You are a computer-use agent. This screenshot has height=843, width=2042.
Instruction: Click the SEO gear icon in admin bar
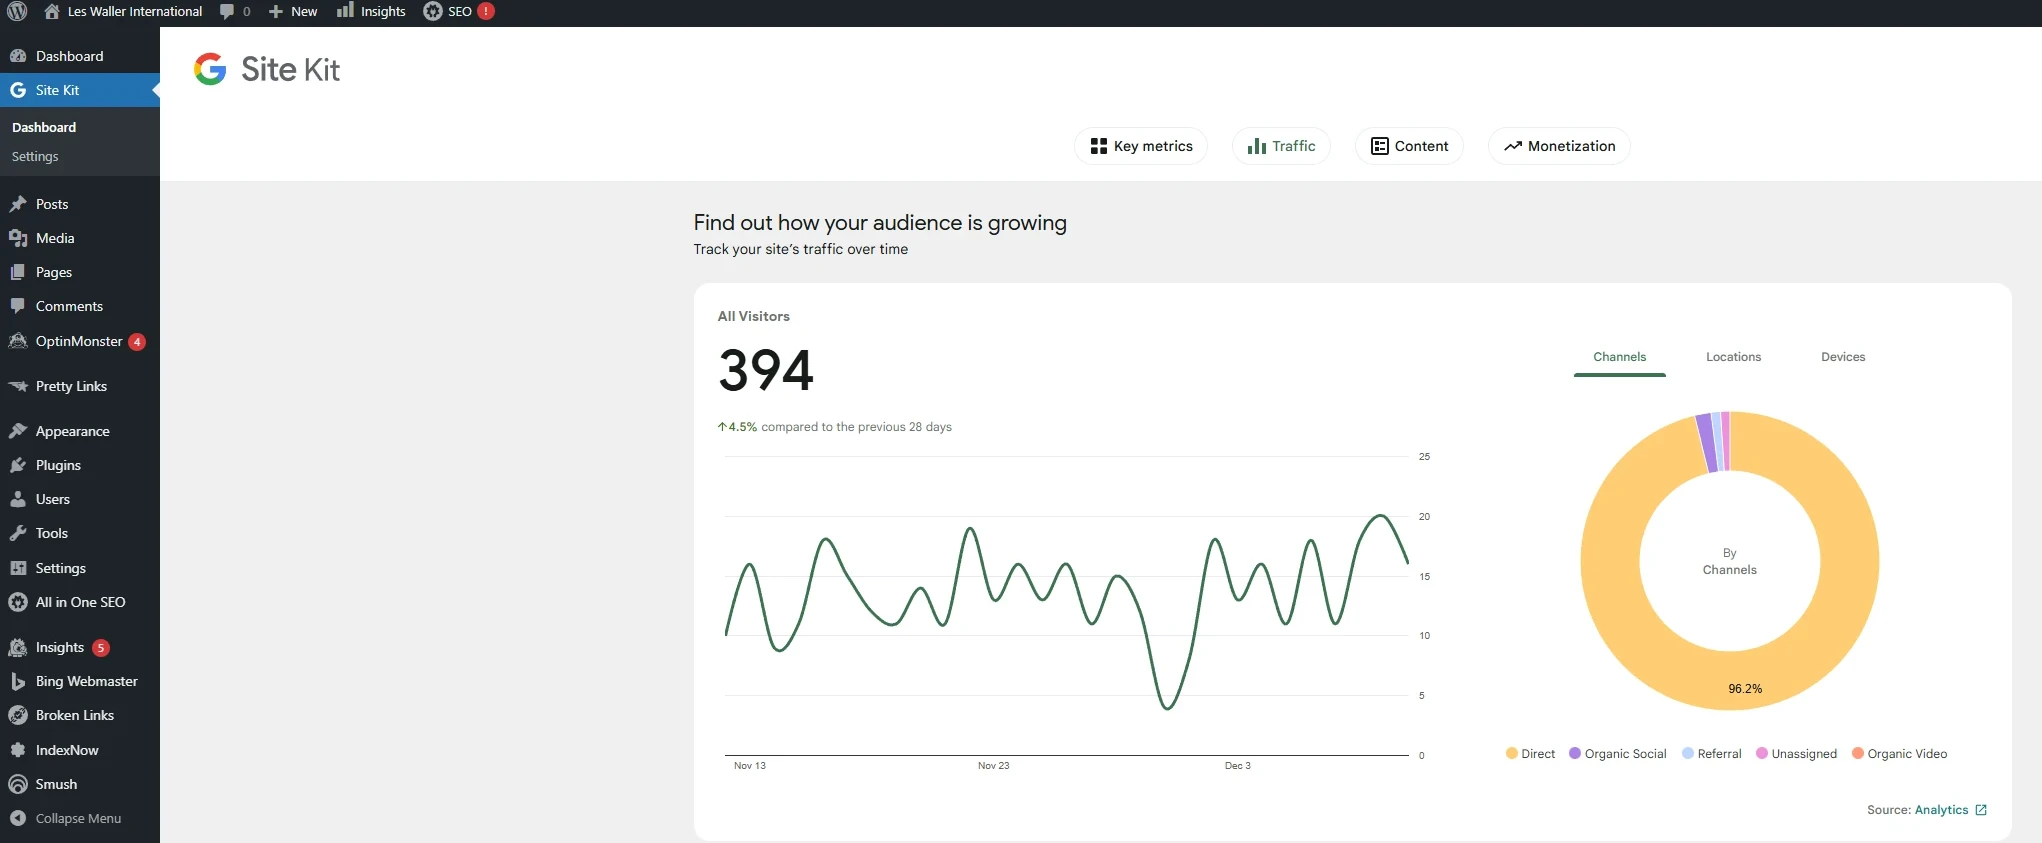[433, 12]
